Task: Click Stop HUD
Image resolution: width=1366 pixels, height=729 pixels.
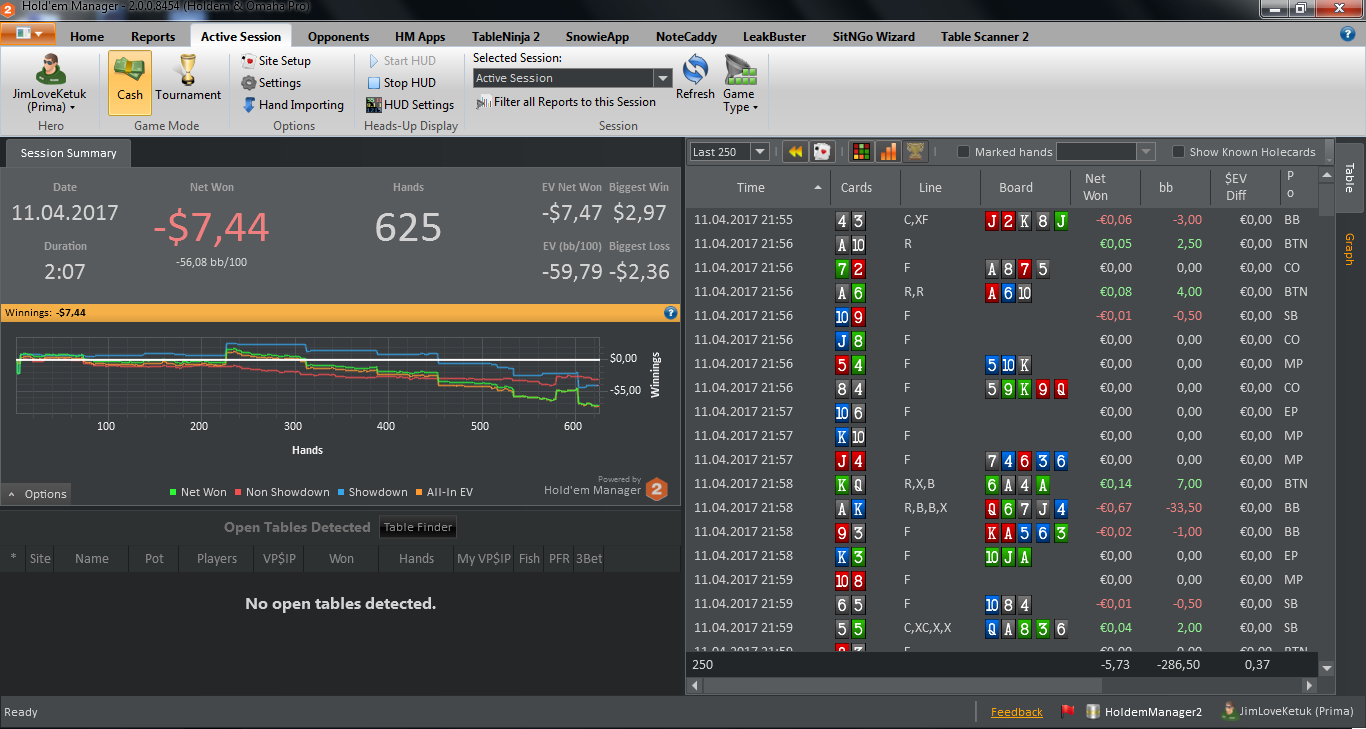Action: pyautogui.click(x=401, y=83)
